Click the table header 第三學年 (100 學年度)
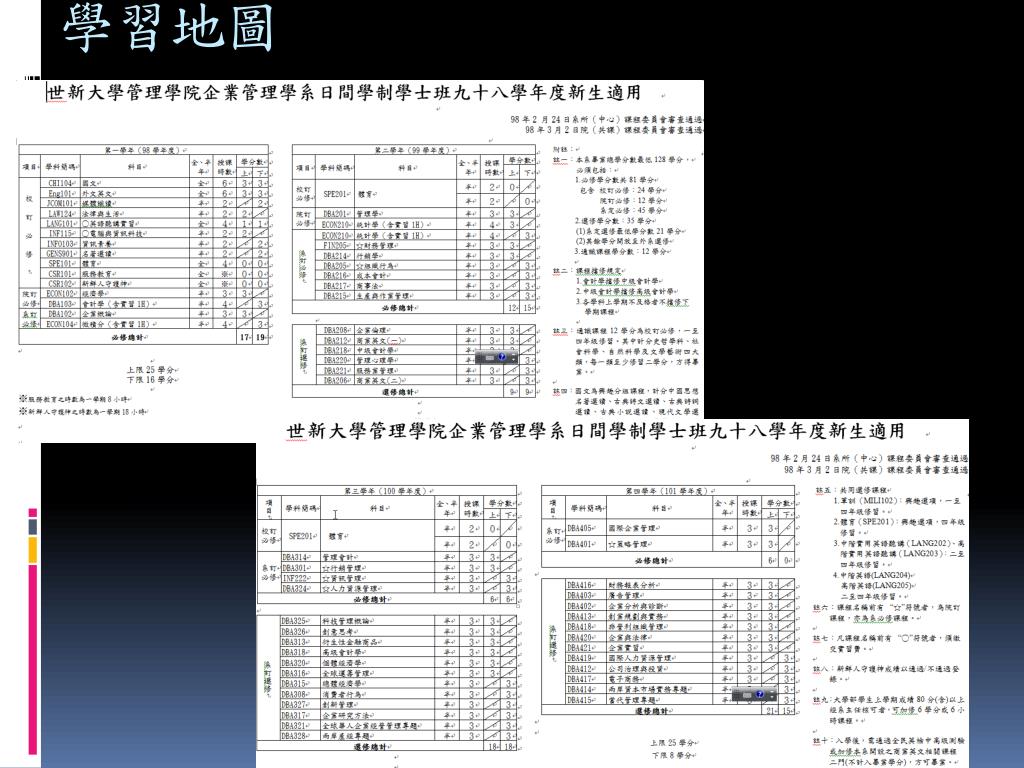 click(x=385, y=490)
